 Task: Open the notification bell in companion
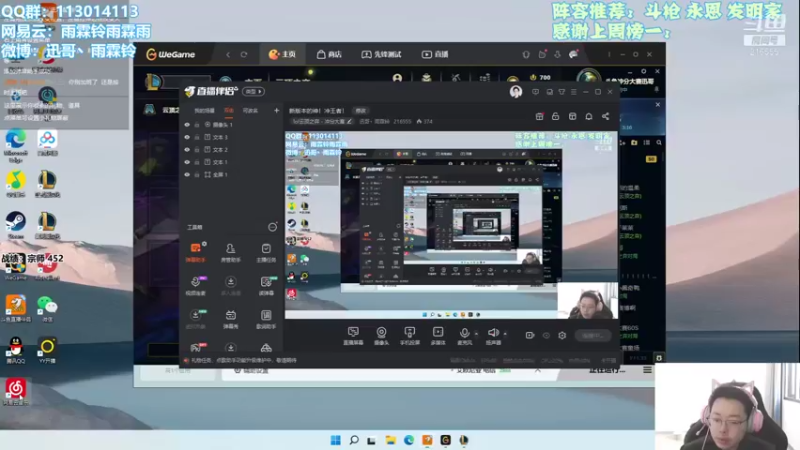pos(589,116)
